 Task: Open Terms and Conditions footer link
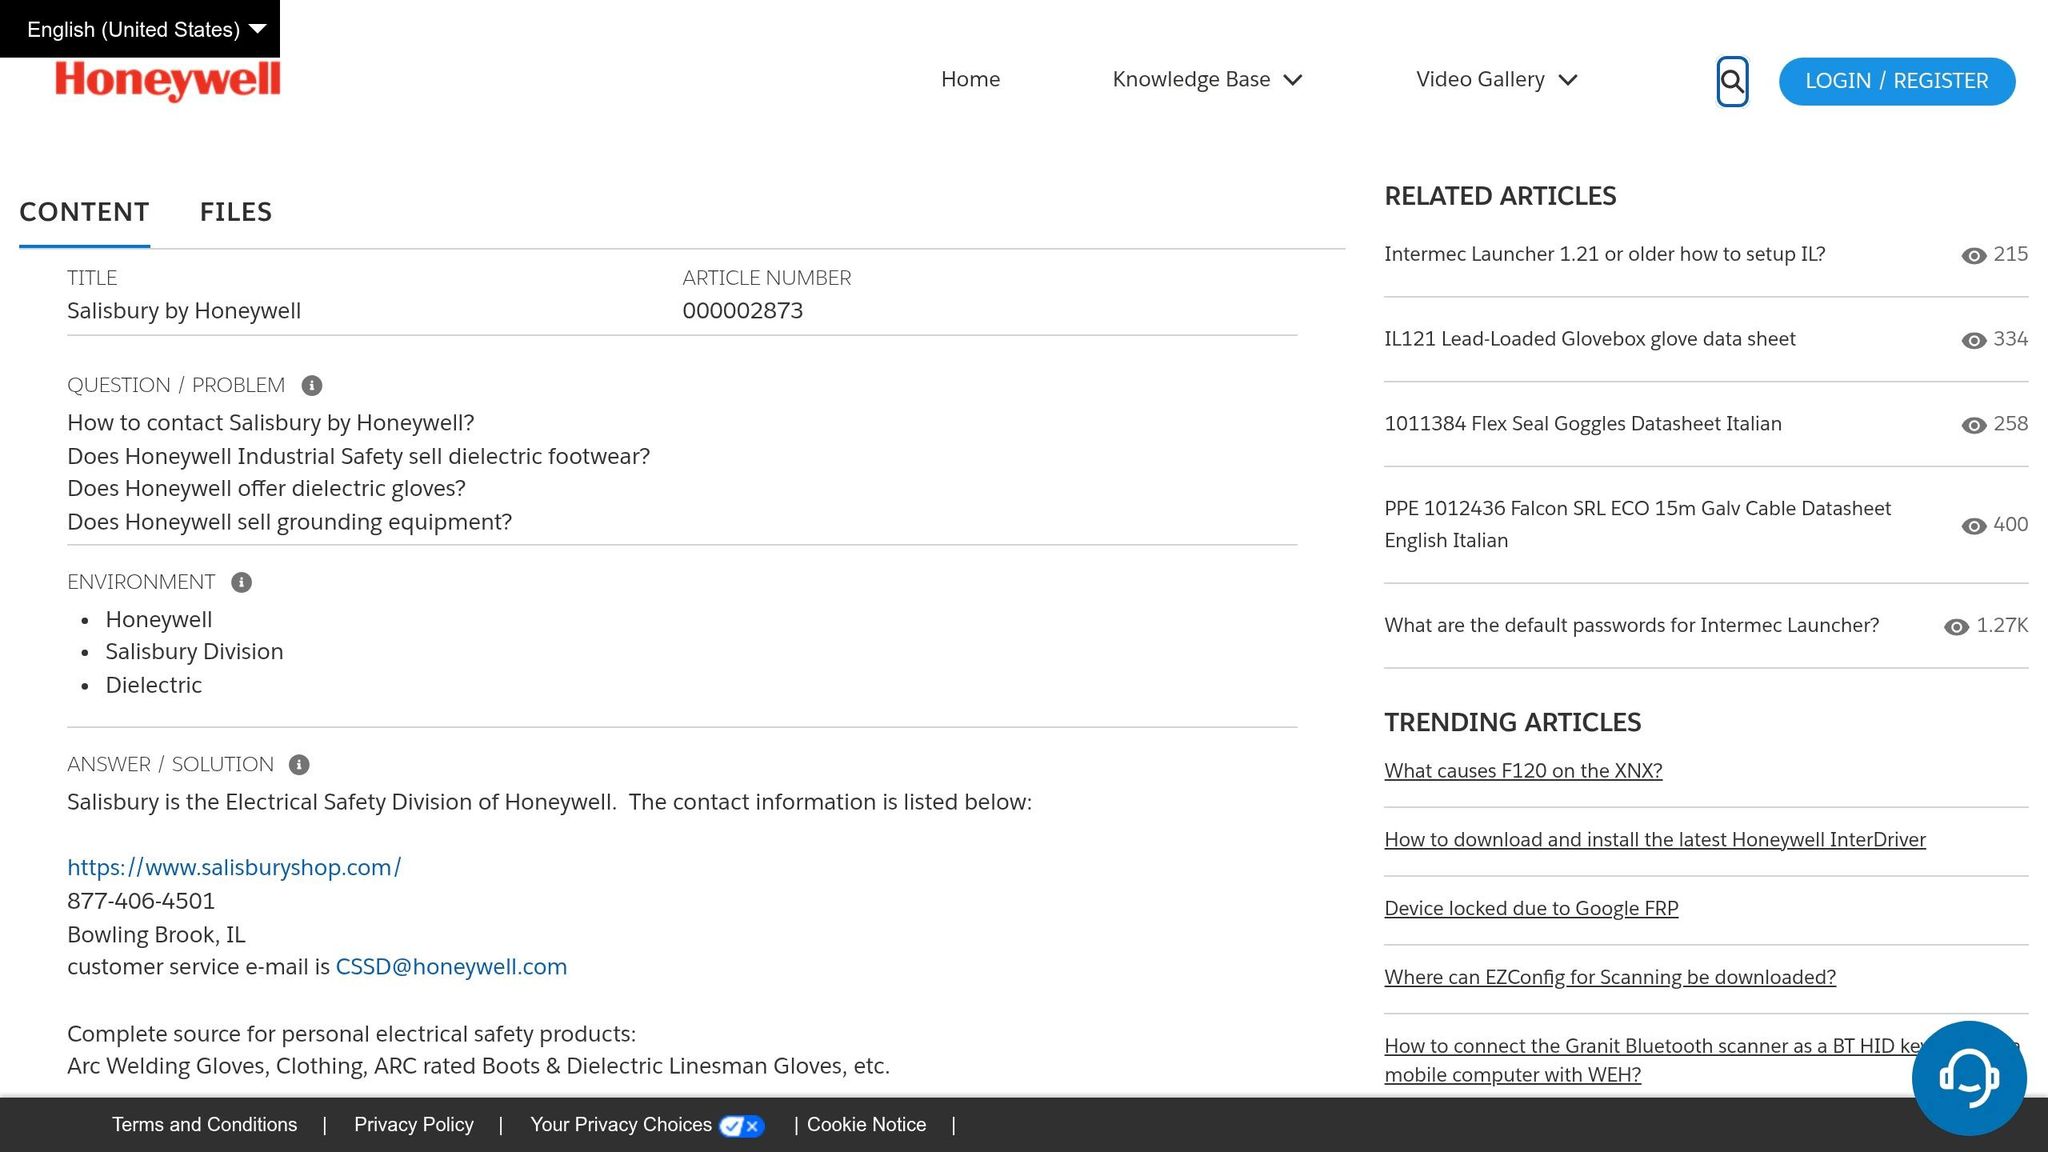[204, 1125]
